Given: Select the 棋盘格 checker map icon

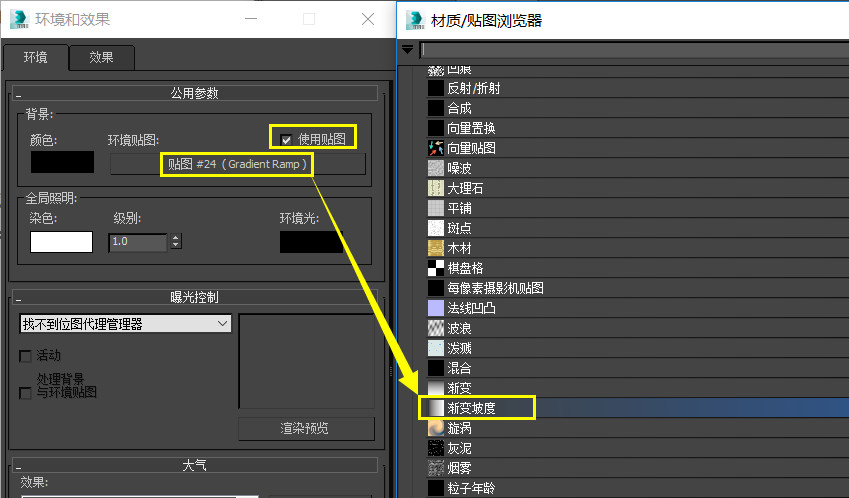Looking at the screenshot, I should click(x=436, y=268).
